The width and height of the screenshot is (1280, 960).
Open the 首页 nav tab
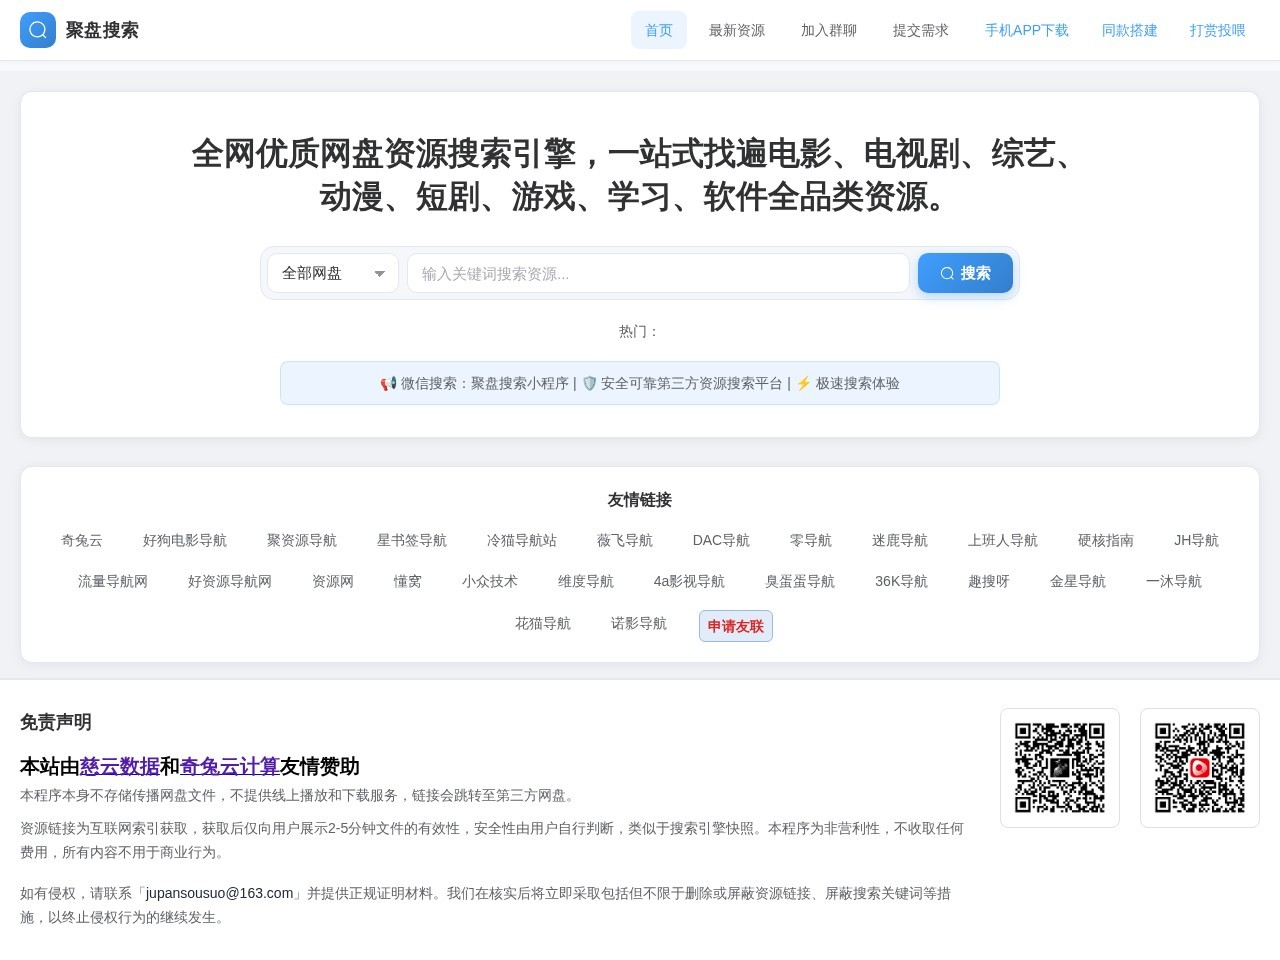(659, 30)
